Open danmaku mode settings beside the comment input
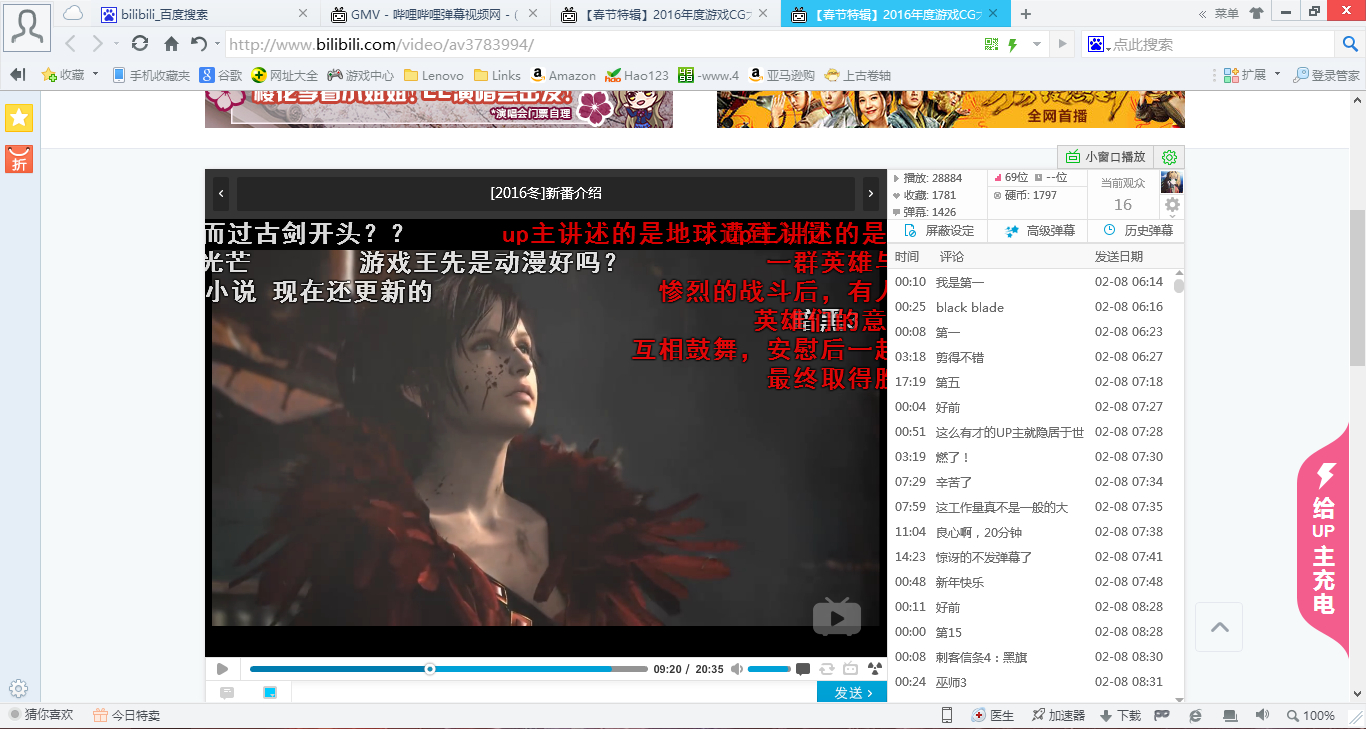1366x729 pixels. click(227, 693)
